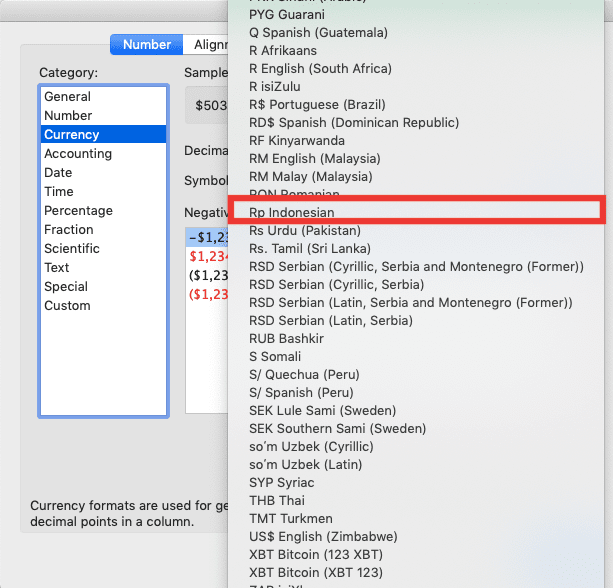Choose Rs. Tamil (Sri Lanka)

416,248
